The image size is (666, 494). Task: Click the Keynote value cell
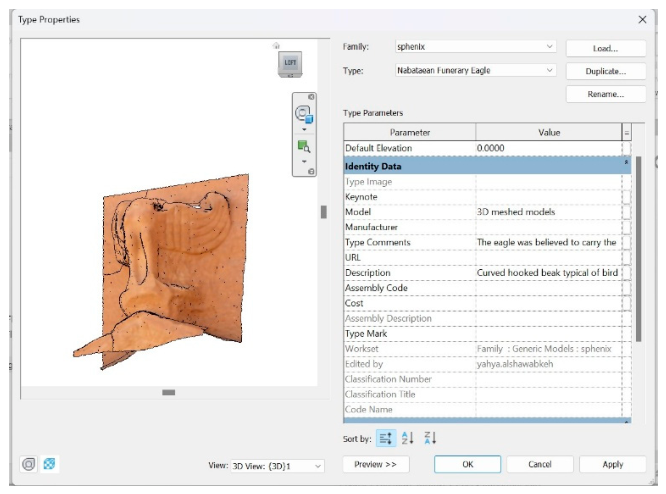tap(548, 197)
